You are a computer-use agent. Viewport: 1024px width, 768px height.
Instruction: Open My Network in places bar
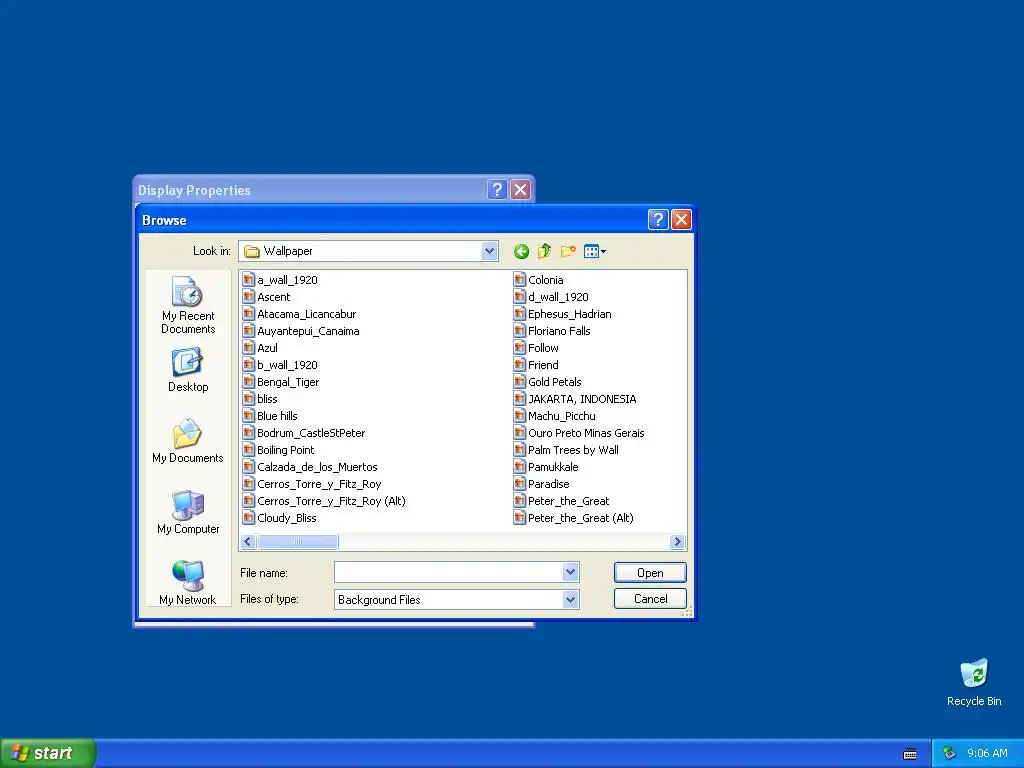(x=188, y=583)
